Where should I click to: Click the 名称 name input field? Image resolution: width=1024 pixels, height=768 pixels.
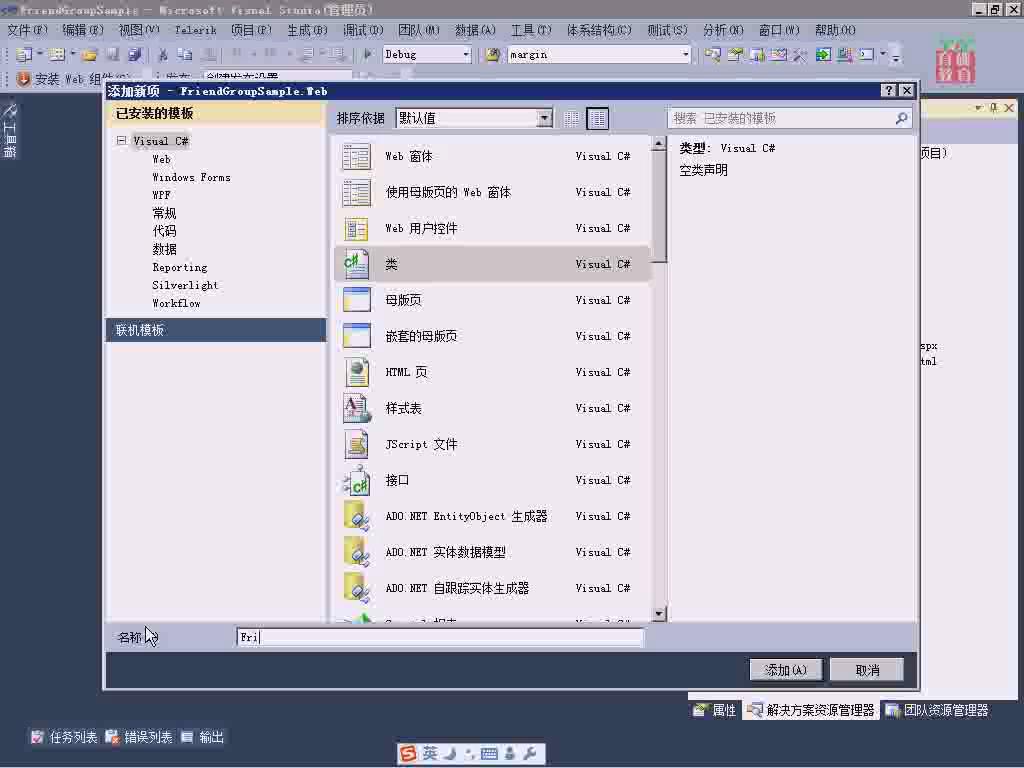[440, 637]
